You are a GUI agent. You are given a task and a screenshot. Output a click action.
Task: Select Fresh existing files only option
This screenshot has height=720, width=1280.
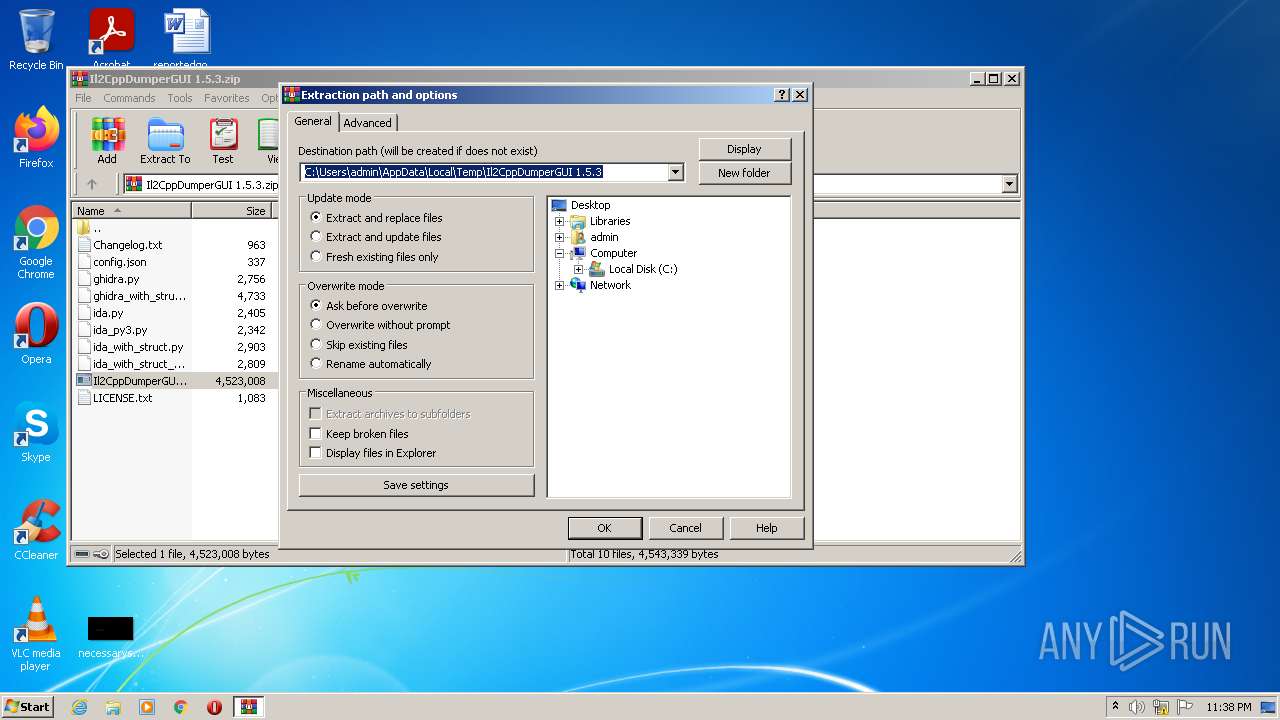pos(374,257)
